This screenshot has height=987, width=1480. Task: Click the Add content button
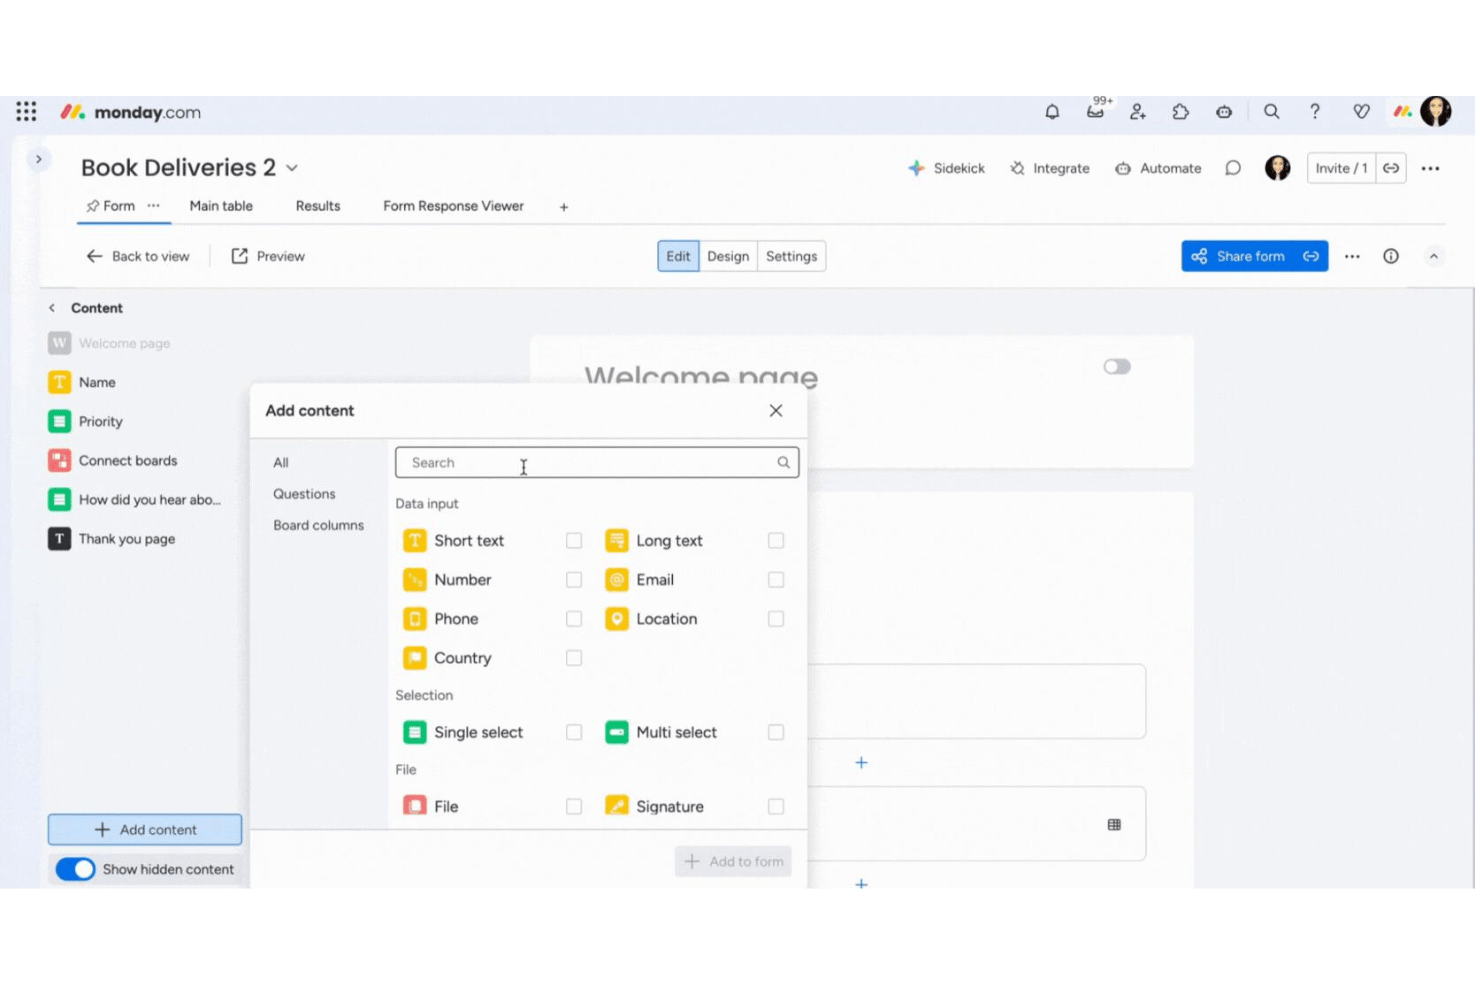[x=145, y=829]
